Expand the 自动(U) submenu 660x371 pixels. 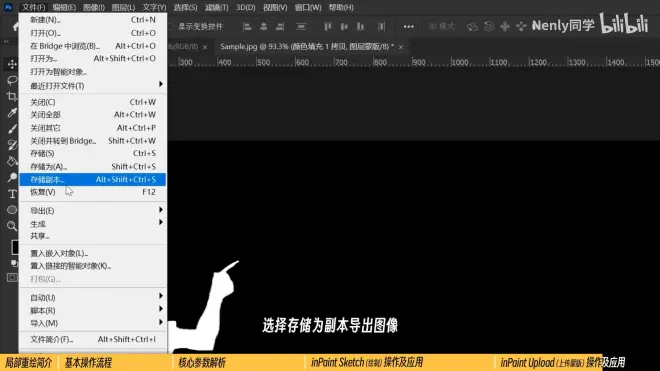coord(93,297)
